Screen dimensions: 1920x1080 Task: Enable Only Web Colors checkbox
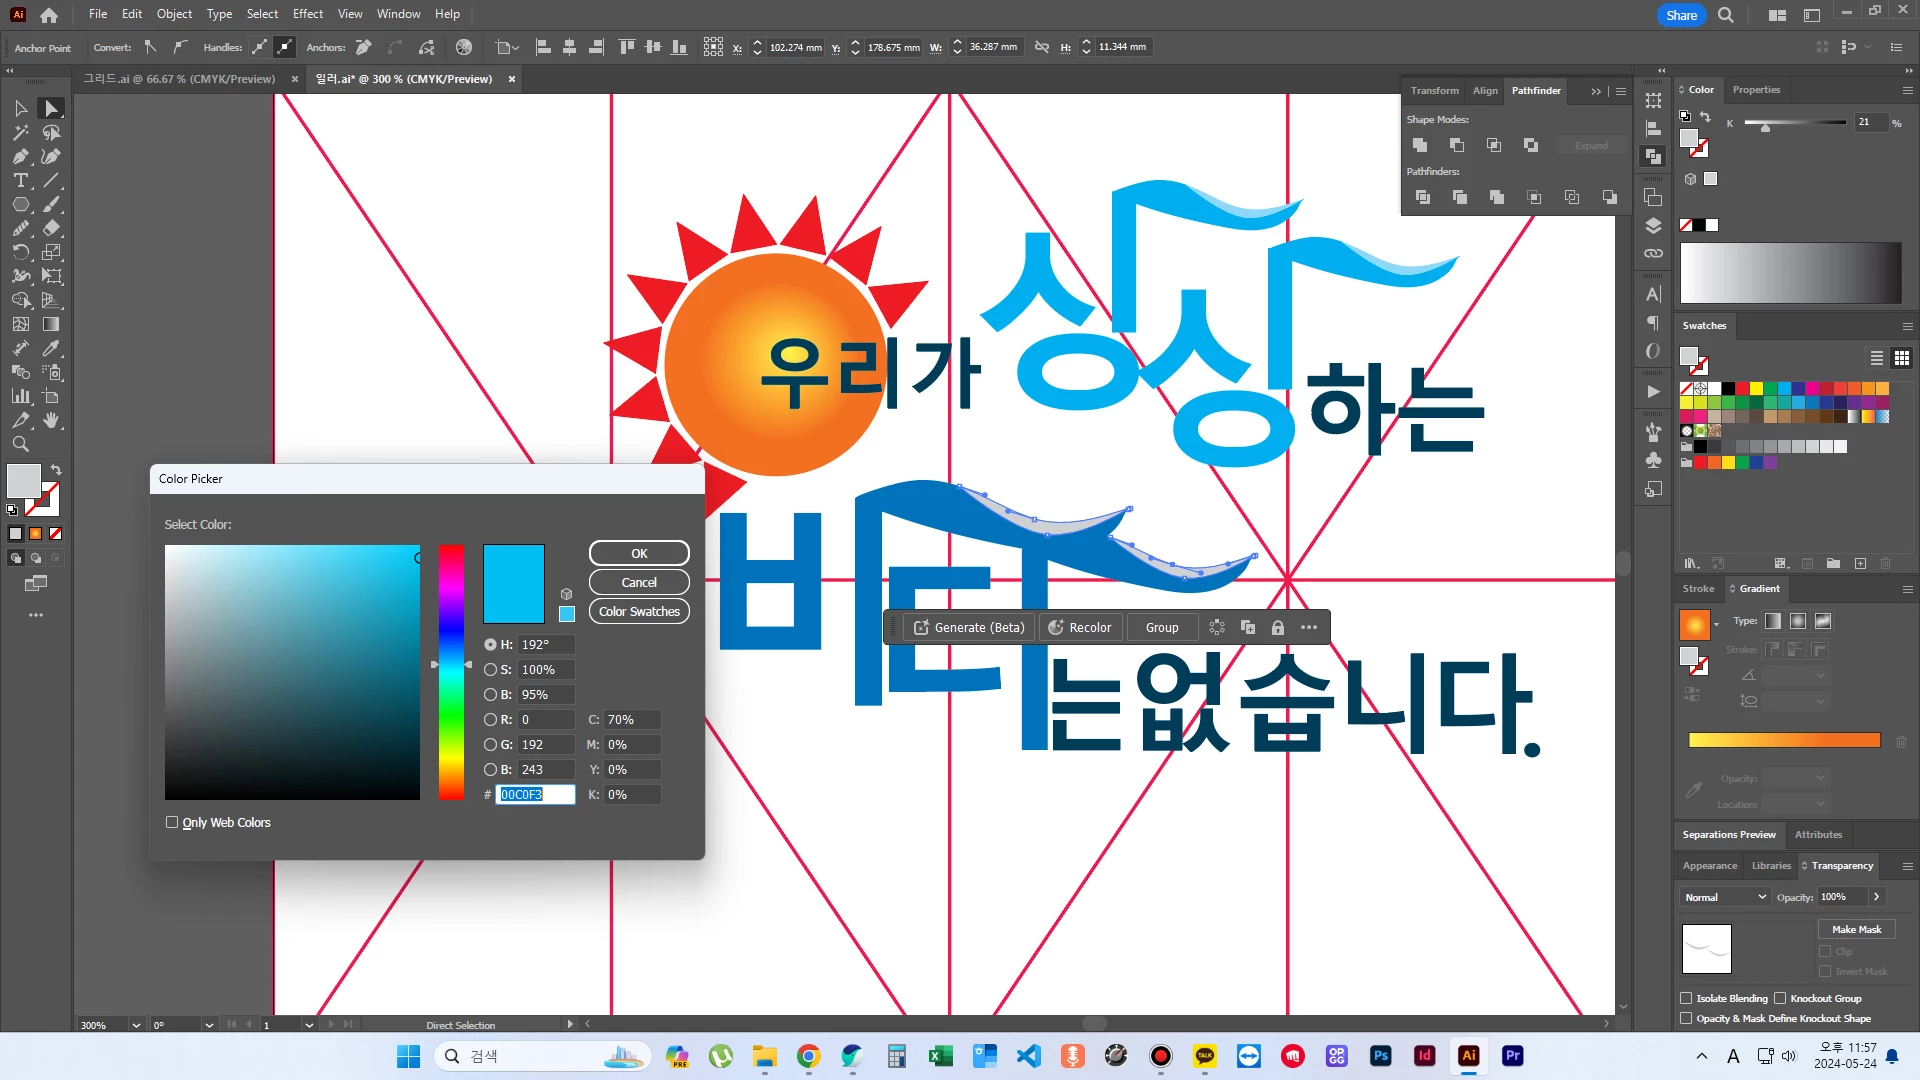click(x=172, y=823)
